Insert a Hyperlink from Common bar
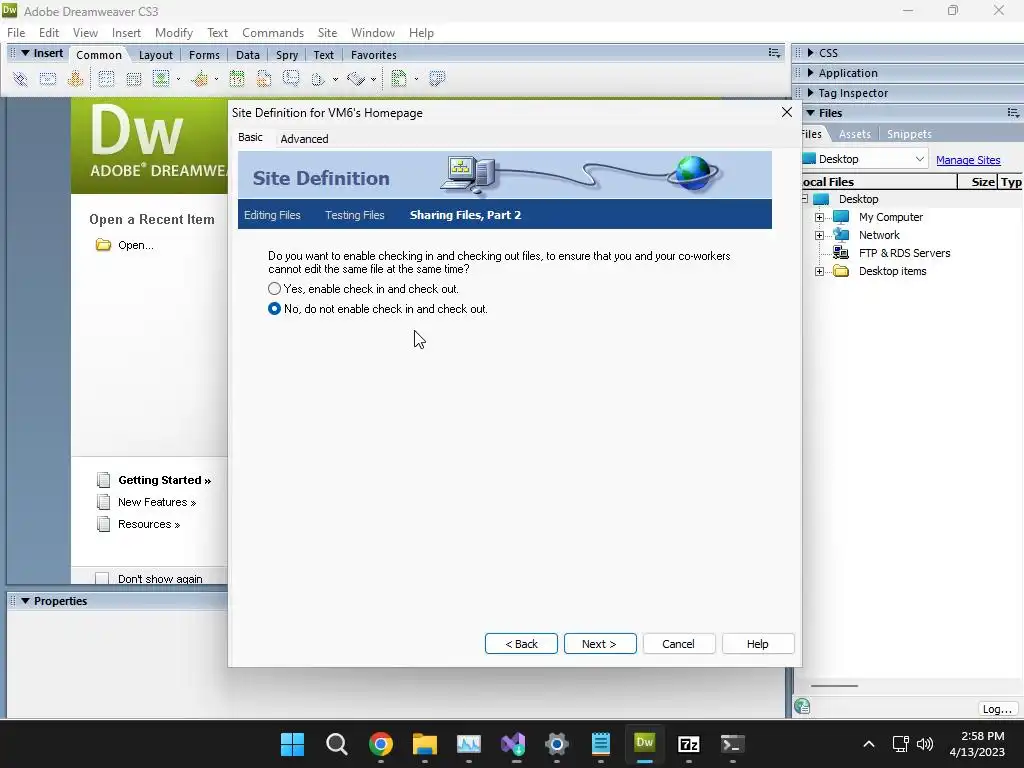Screen dimensions: 1024x768 point(20,79)
